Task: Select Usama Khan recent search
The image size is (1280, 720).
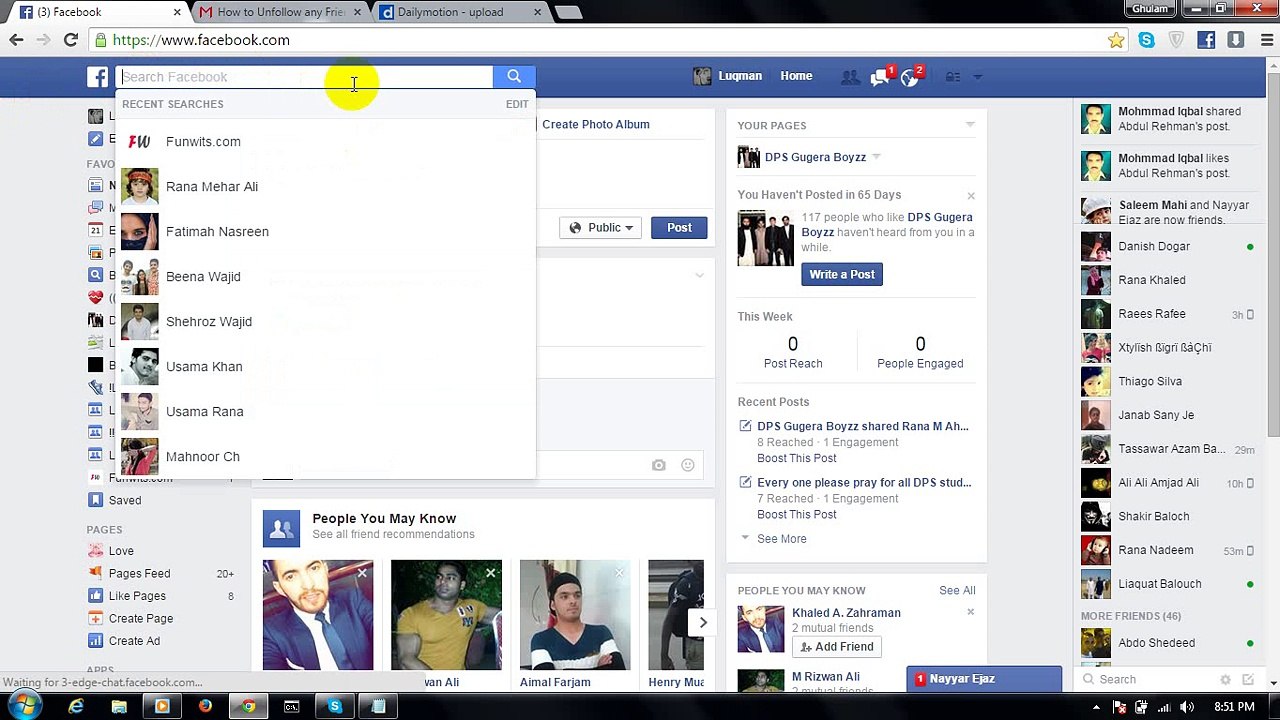Action: pyautogui.click(x=325, y=367)
